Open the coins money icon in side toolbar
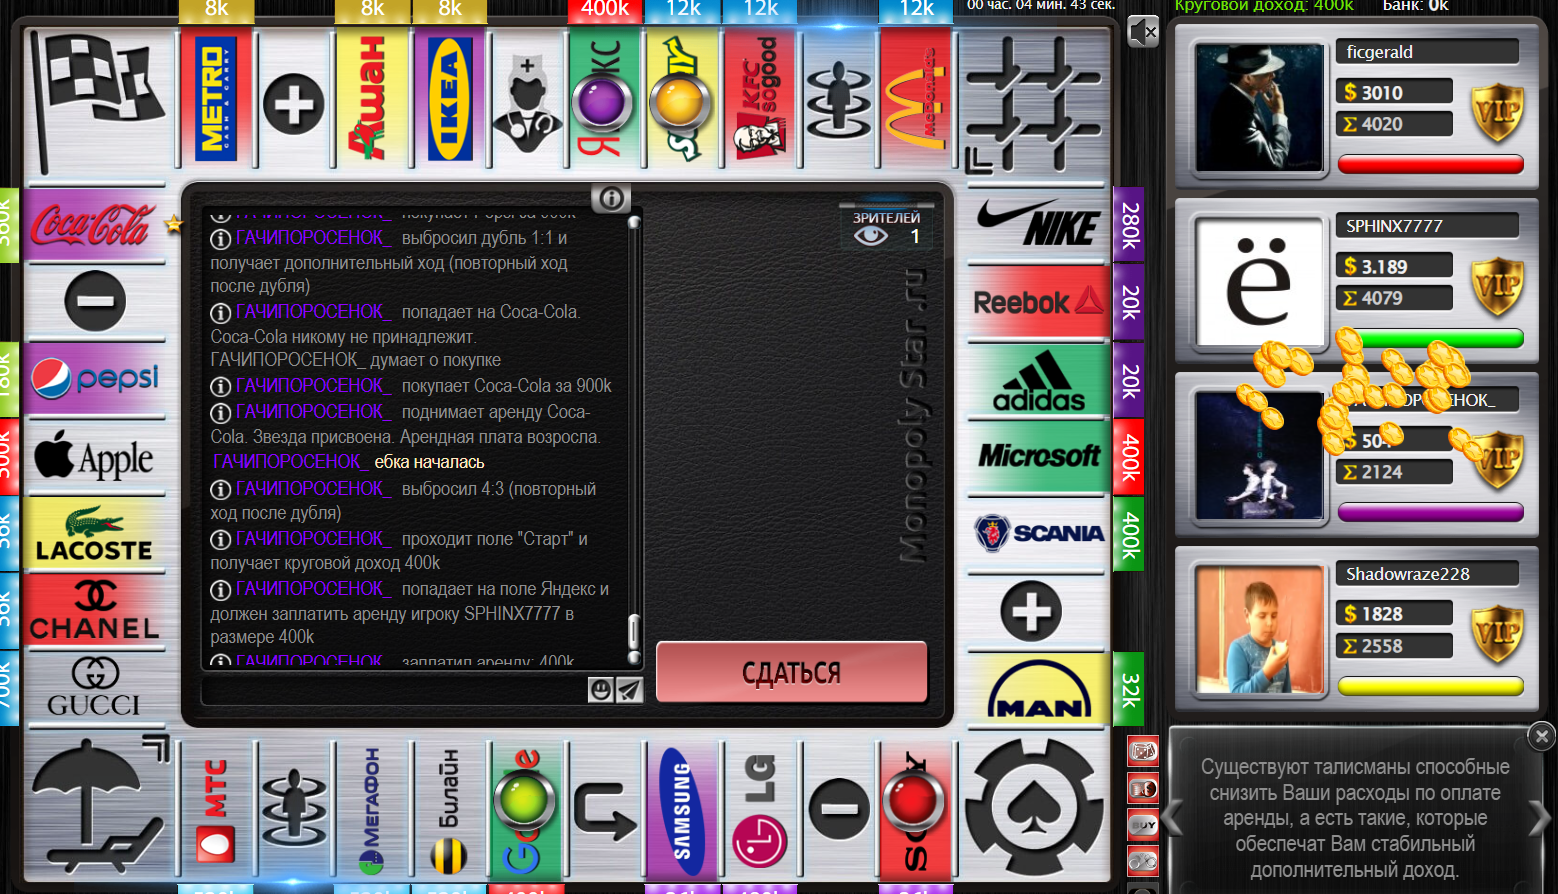The image size is (1558, 894). (1143, 788)
